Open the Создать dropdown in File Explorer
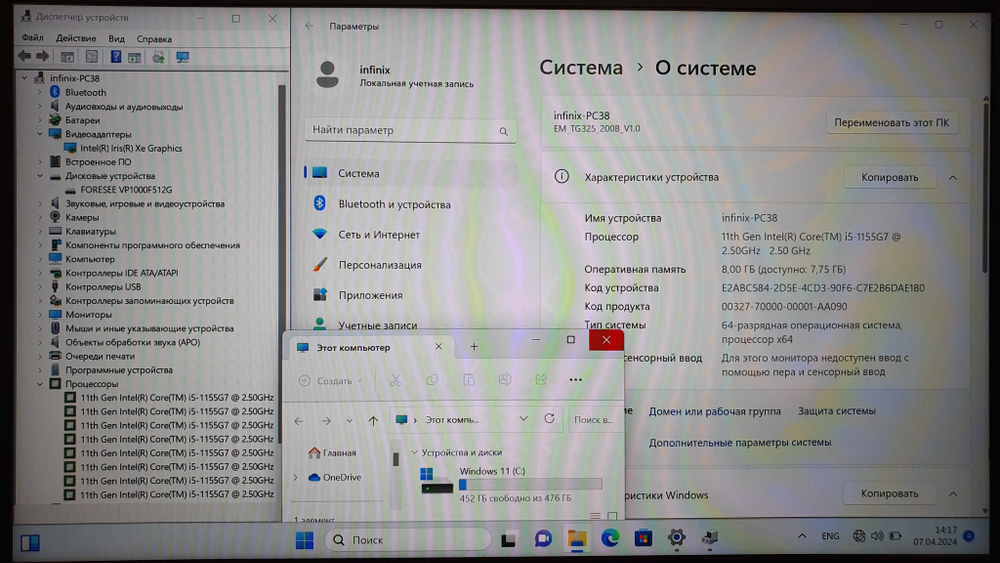This screenshot has height=563, width=1000. [330, 381]
